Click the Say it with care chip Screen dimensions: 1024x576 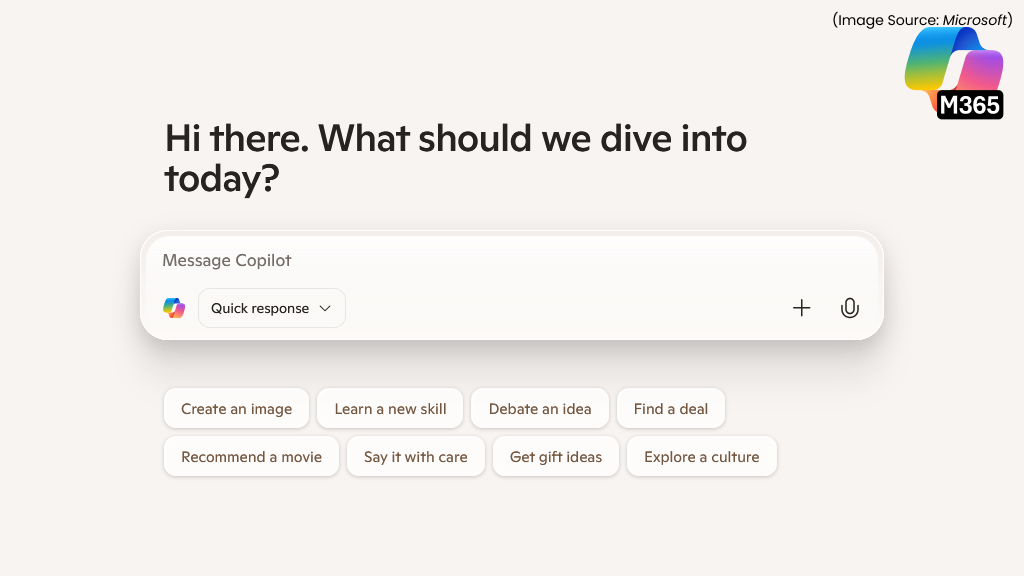tap(415, 456)
